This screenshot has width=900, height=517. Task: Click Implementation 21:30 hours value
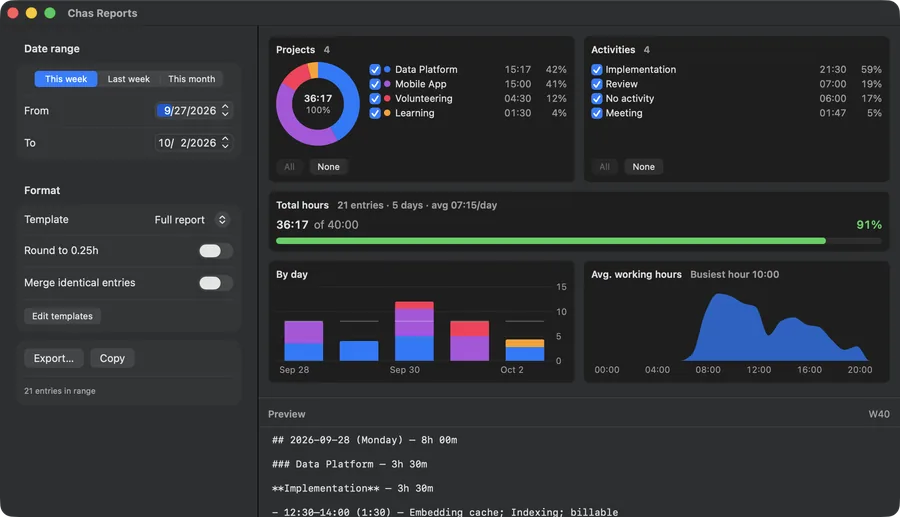click(x=832, y=69)
